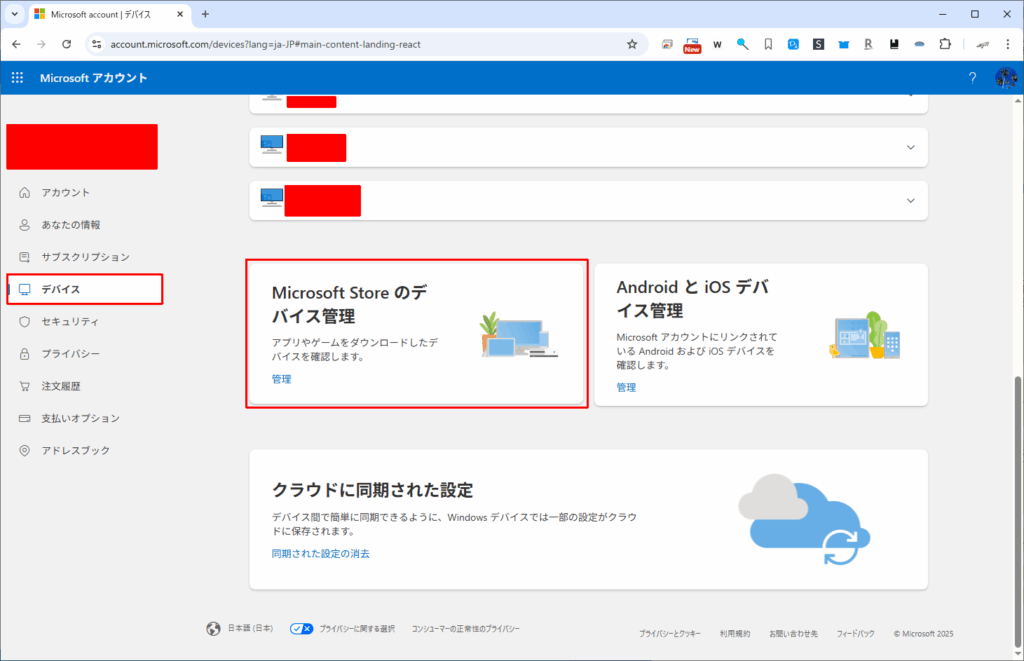Click the cloud sync illustration
This screenshot has width=1024, height=661.
point(804,519)
